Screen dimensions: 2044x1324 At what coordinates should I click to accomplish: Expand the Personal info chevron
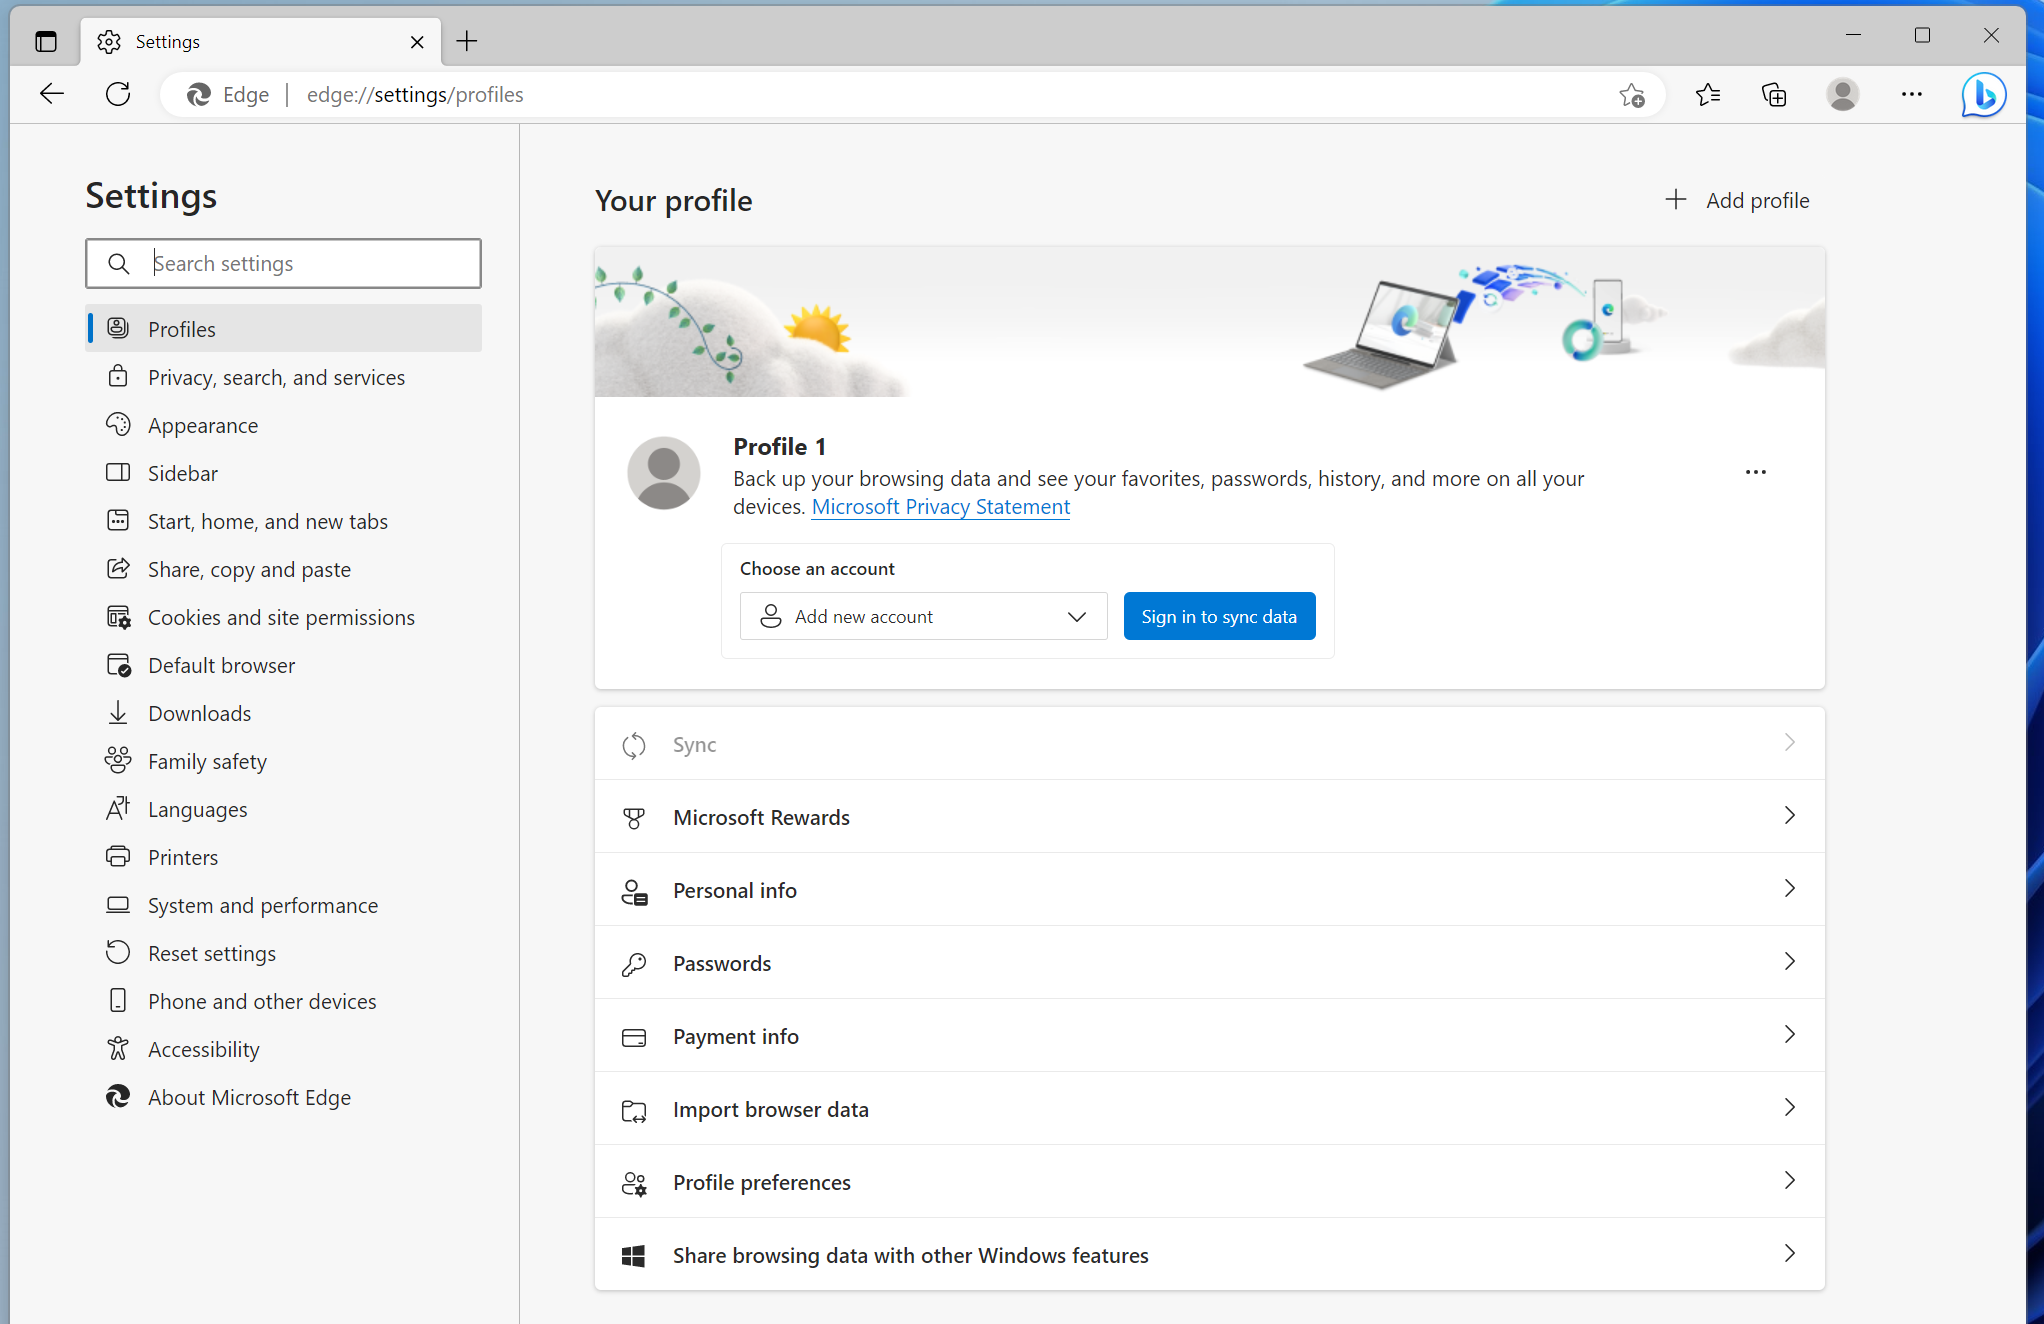[x=1789, y=889]
